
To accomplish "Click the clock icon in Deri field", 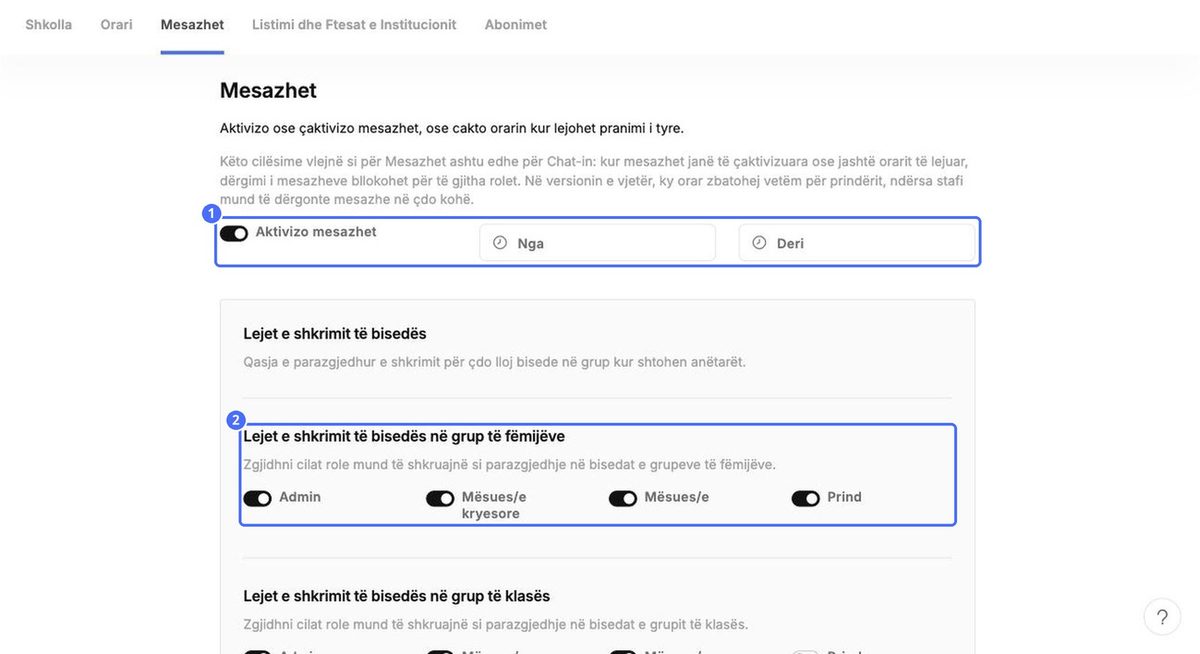I will (x=759, y=243).
